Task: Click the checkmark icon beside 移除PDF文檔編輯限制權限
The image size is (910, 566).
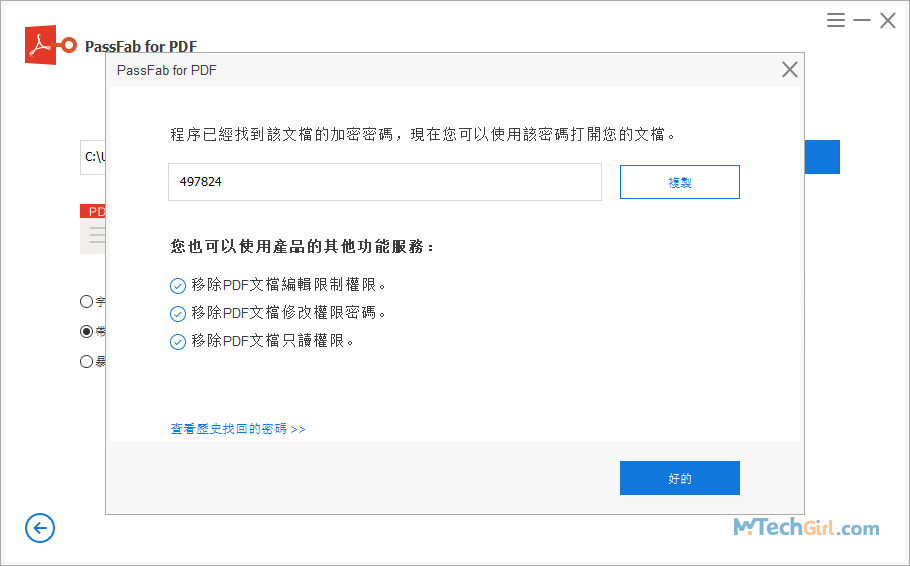Action: pyautogui.click(x=178, y=286)
